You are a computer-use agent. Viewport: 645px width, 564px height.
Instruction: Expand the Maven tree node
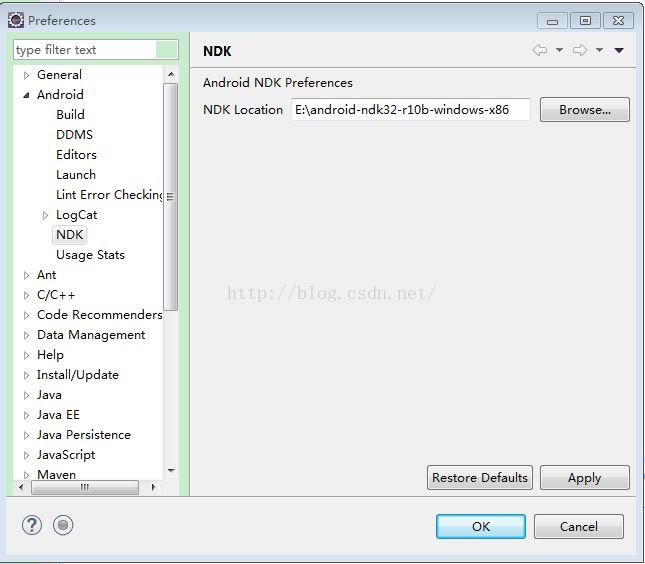[27, 475]
